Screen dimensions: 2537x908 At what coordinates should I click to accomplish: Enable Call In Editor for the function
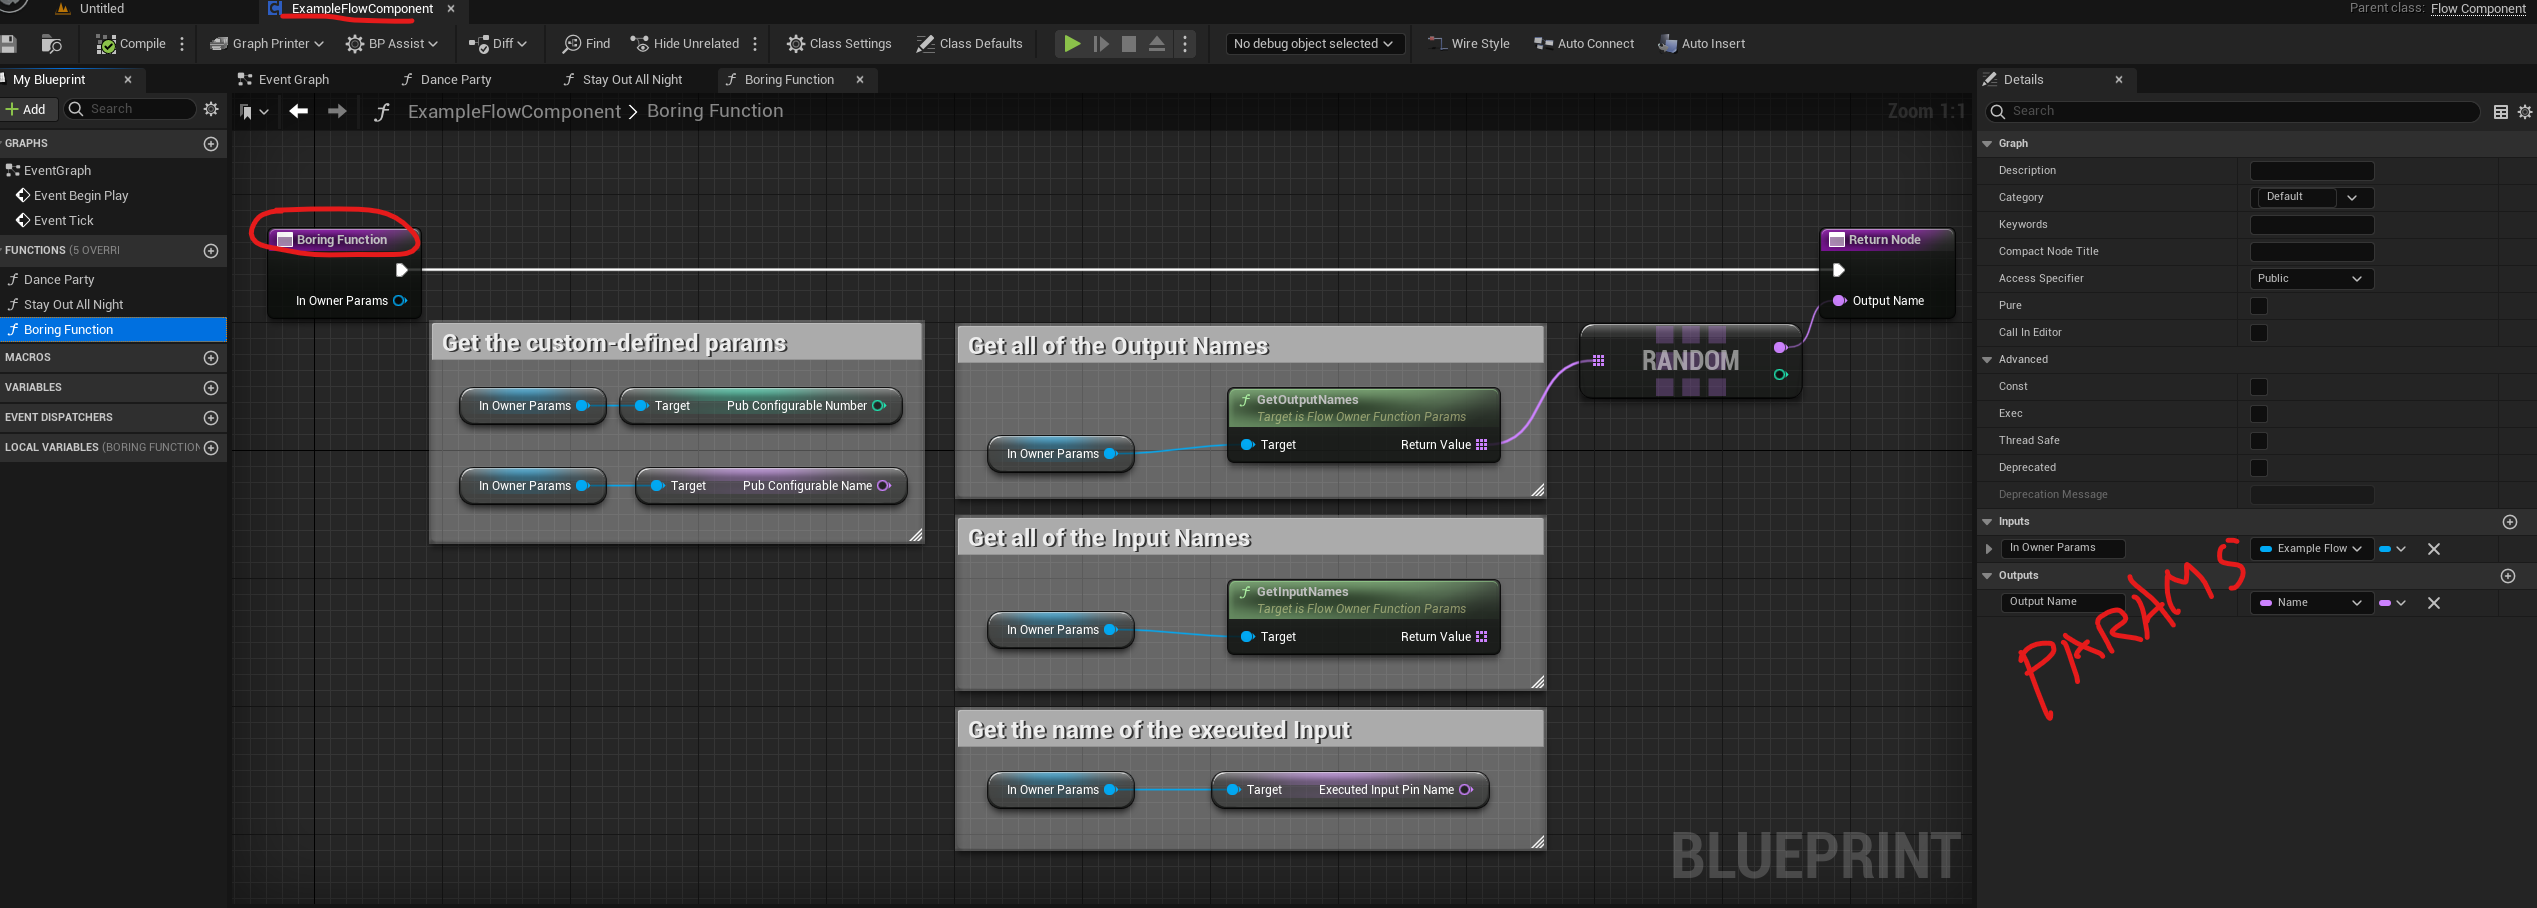tap(2259, 332)
